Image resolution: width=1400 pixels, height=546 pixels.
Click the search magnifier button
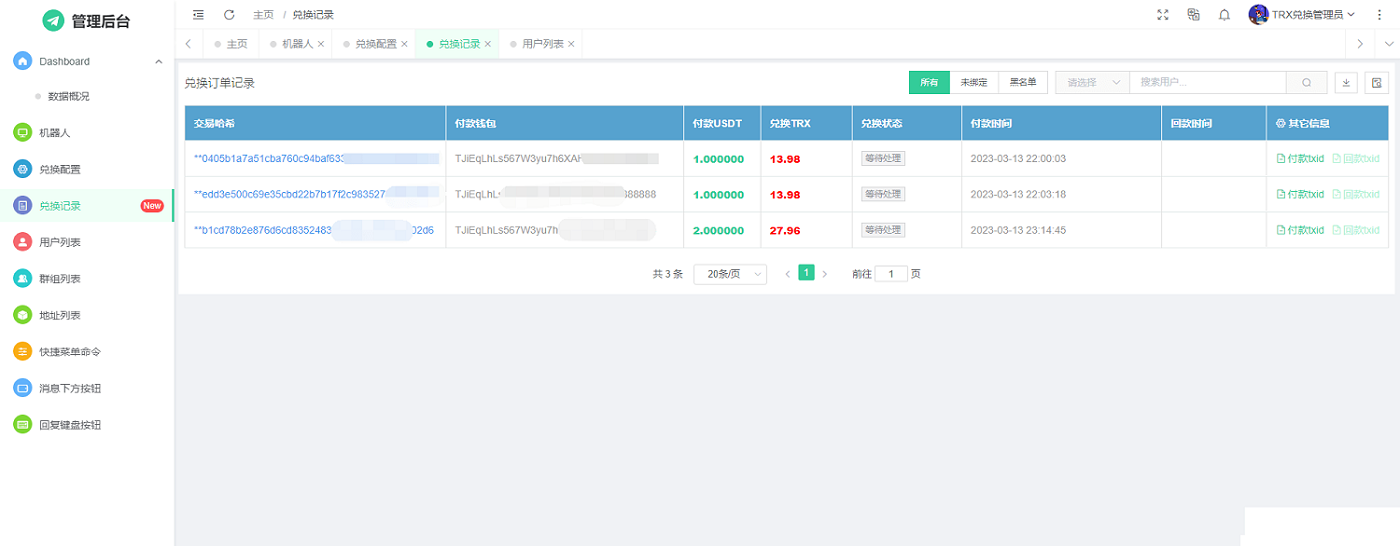click(x=1306, y=83)
